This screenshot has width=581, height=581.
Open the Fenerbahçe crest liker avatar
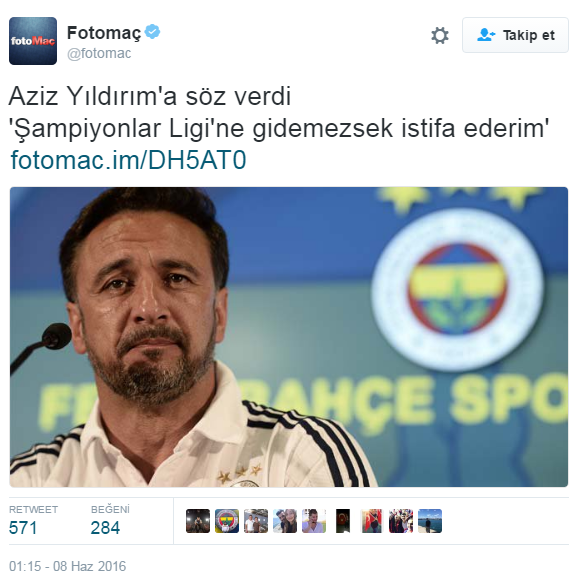click(227, 521)
